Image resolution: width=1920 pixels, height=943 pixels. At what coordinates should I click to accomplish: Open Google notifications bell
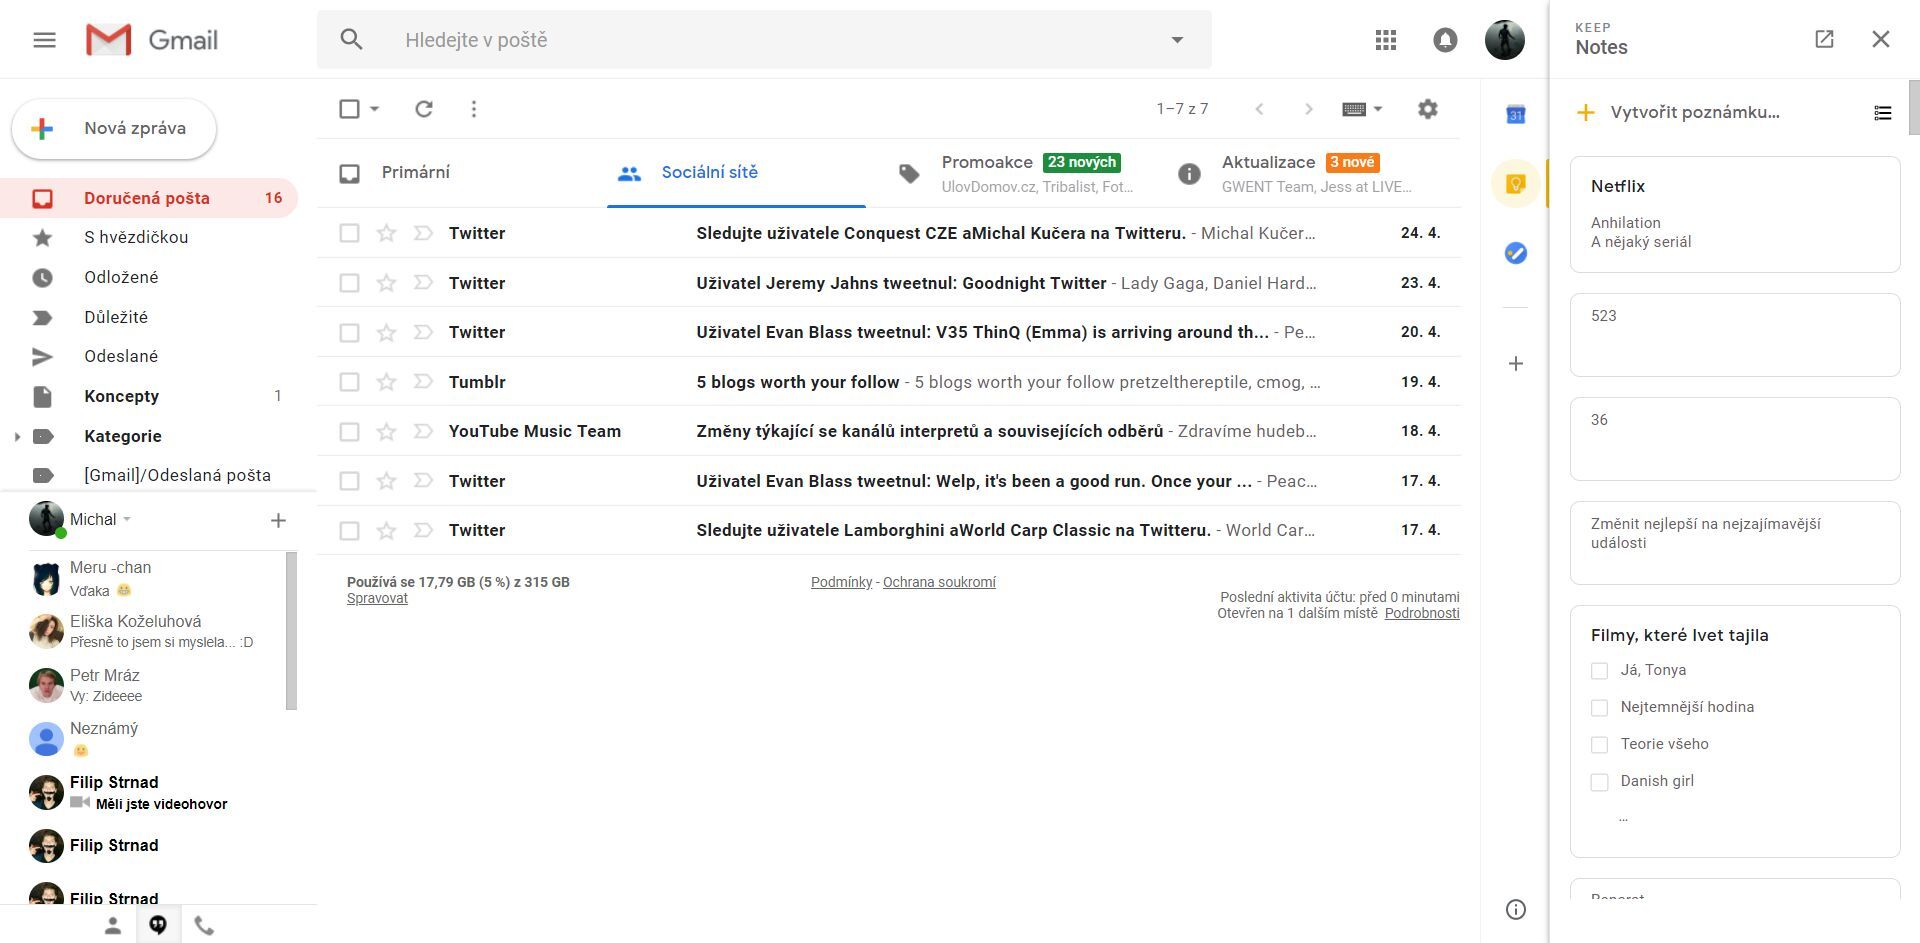[1444, 39]
